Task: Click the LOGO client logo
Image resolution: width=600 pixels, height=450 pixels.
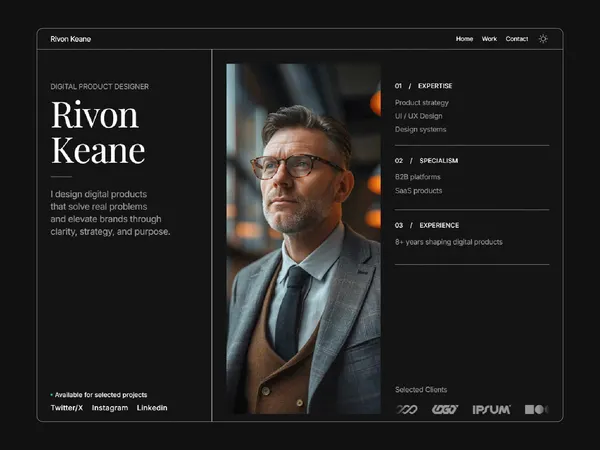Action: [445, 409]
